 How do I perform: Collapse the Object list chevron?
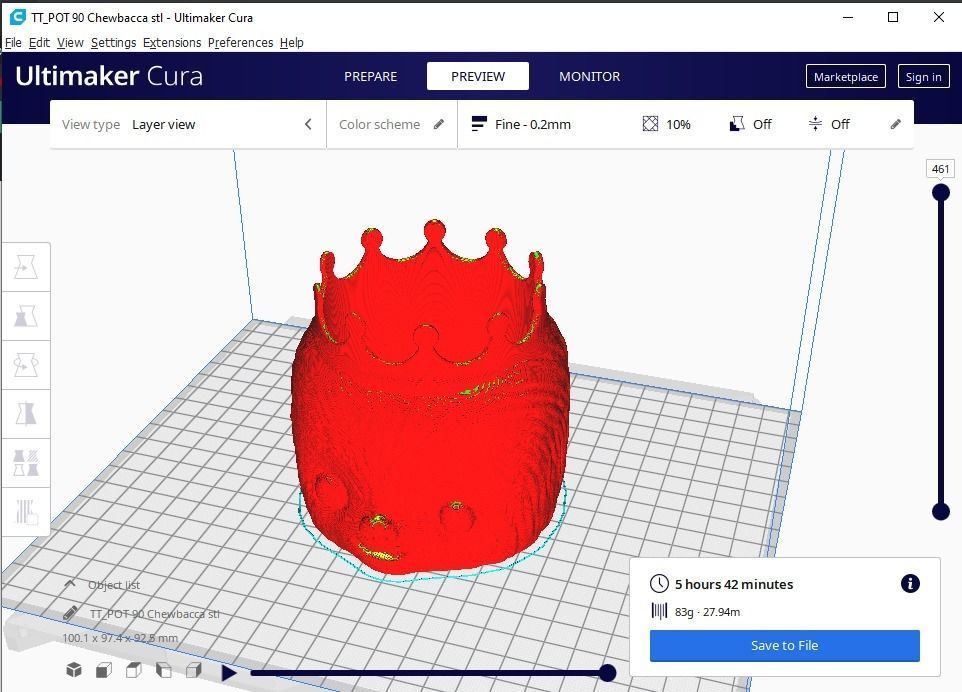pos(70,584)
